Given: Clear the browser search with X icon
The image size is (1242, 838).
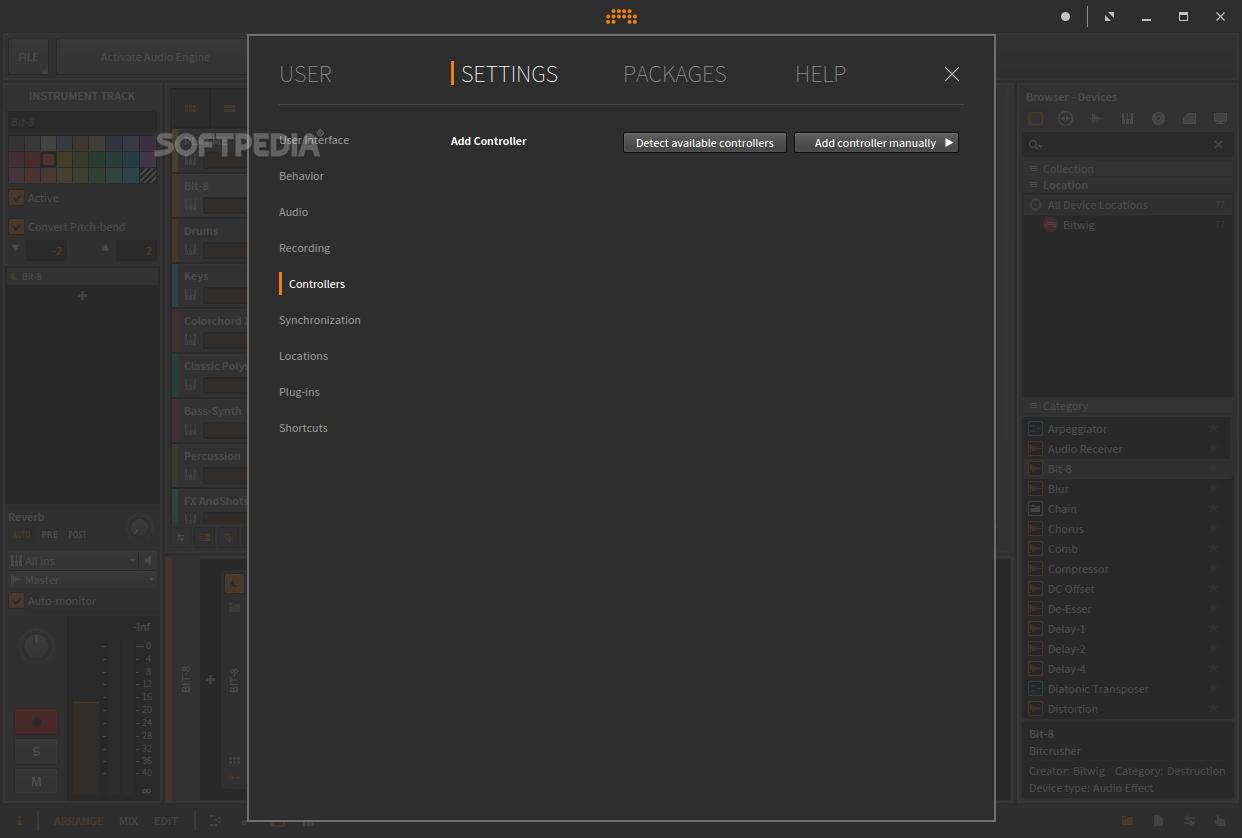Looking at the screenshot, I should [1218, 145].
